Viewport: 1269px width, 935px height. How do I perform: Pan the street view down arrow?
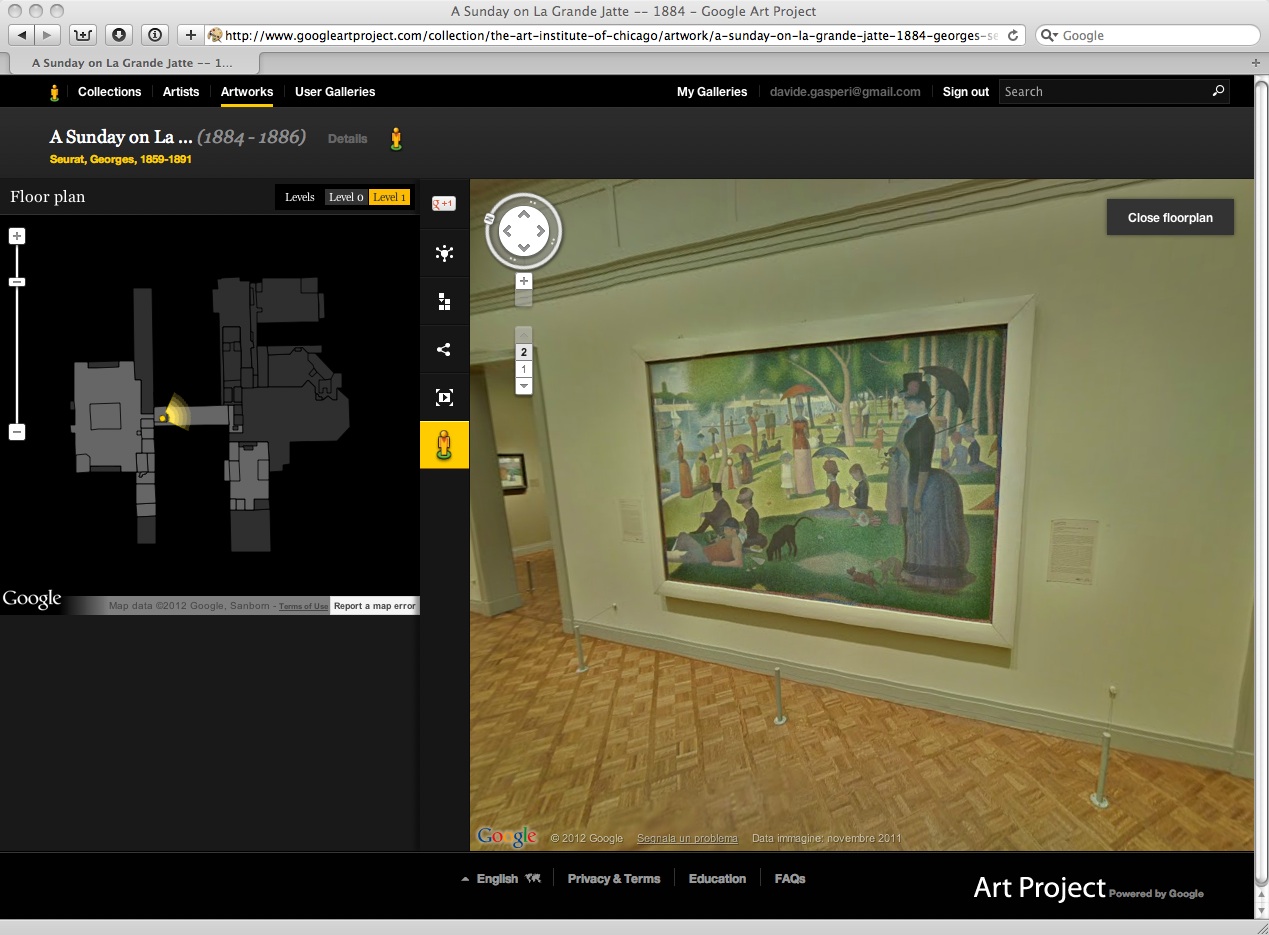[523, 248]
